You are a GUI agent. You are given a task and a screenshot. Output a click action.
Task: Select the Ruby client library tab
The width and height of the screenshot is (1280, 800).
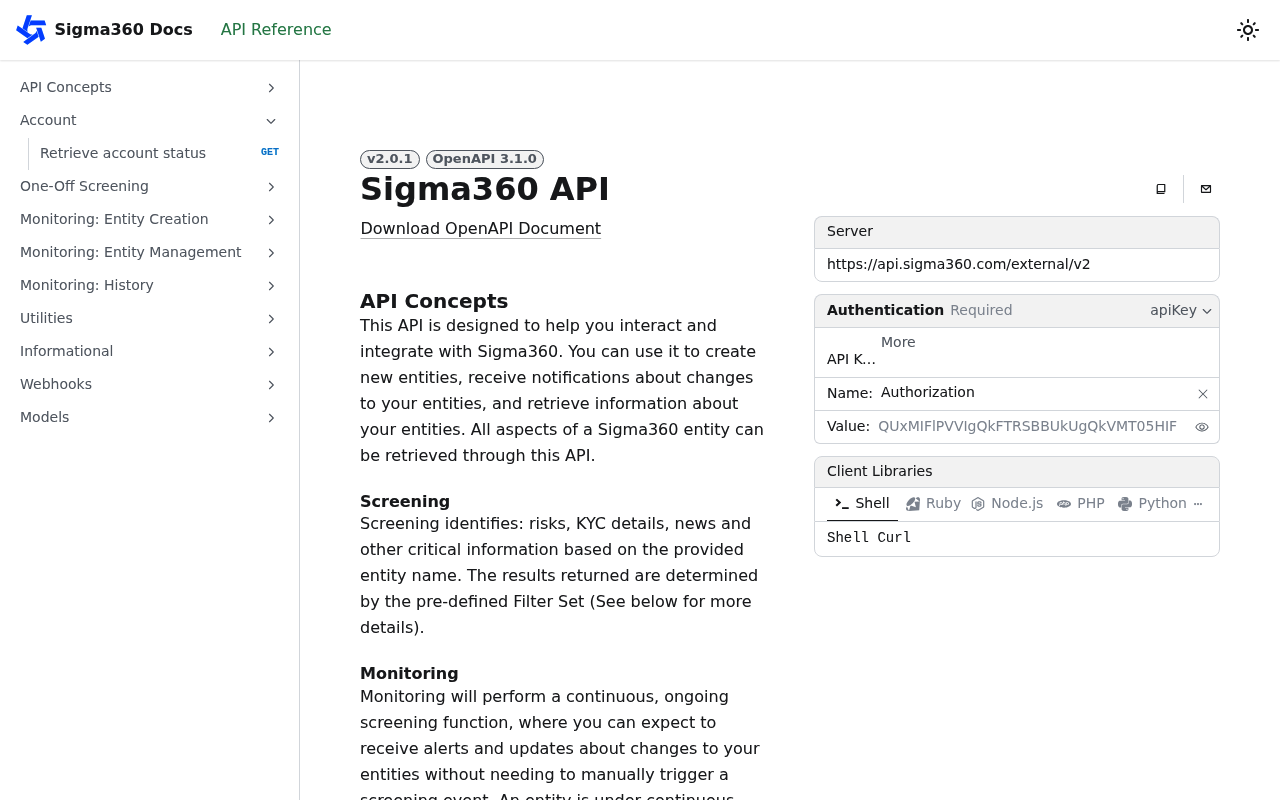(x=933, y=504)
